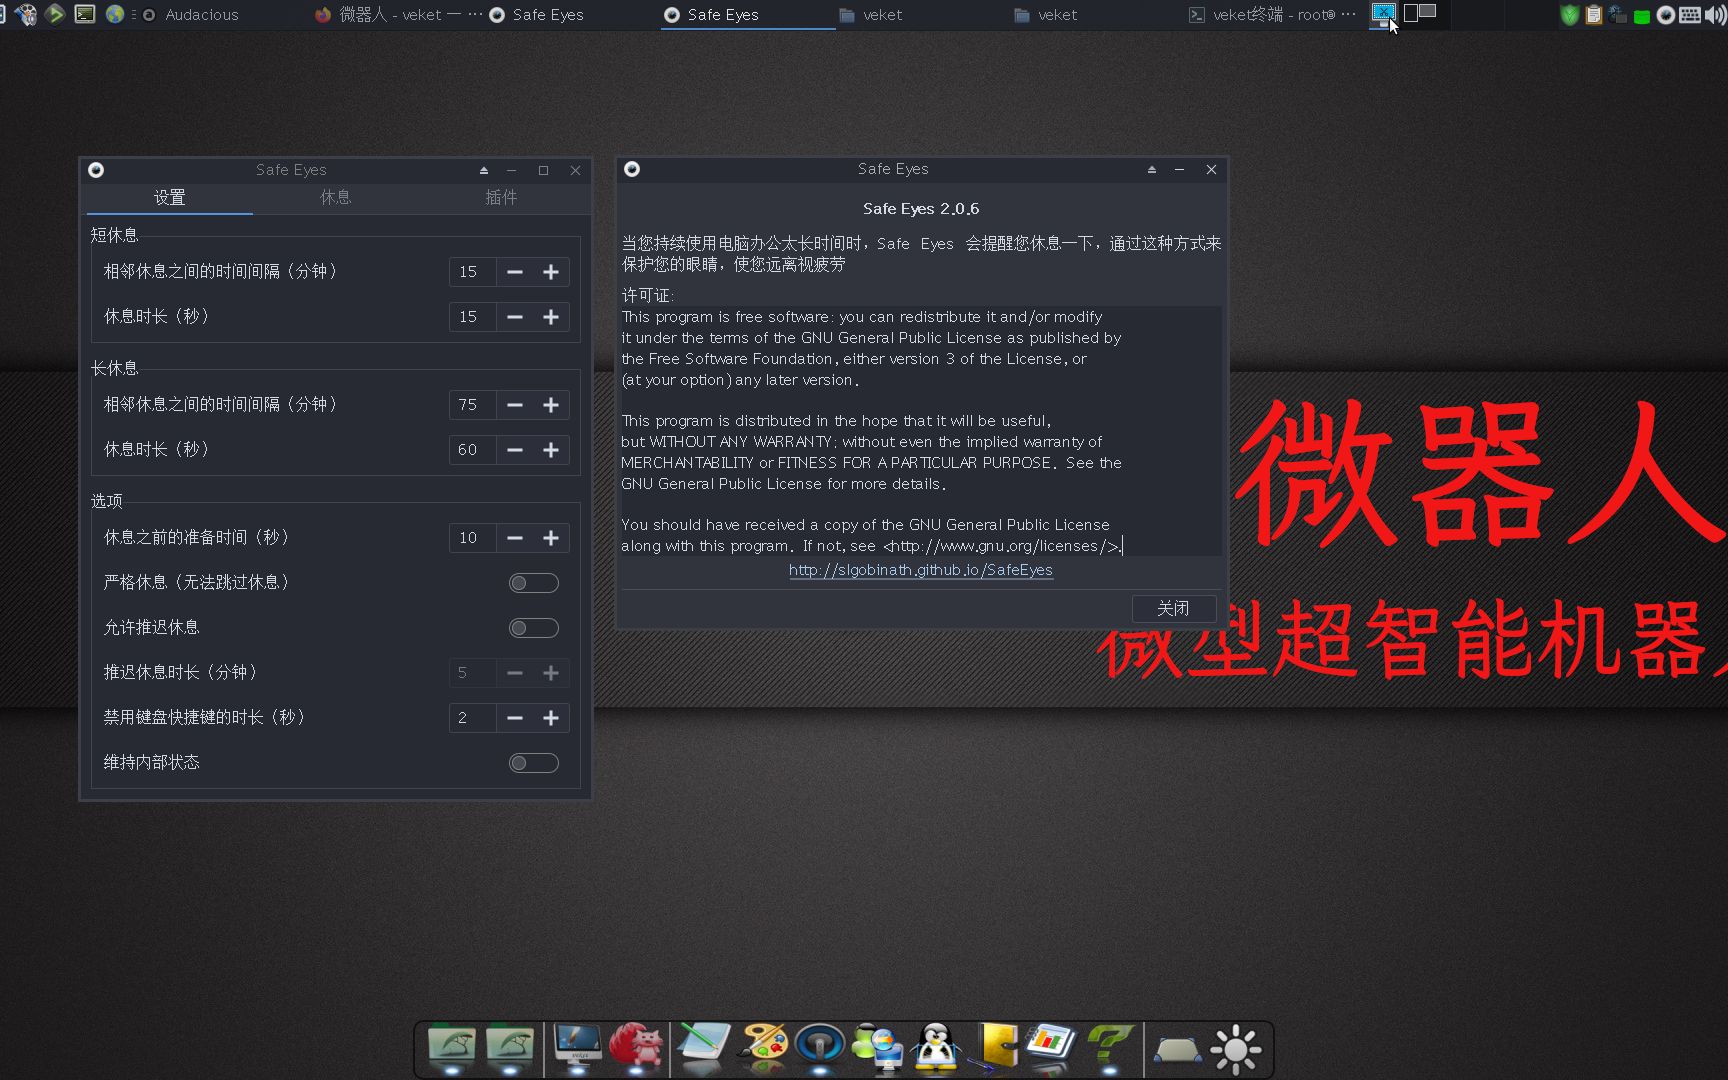Open the yellow notebook icon in dock
This screenshot has width=1728, height=1080.
(x=994, y=1048)
